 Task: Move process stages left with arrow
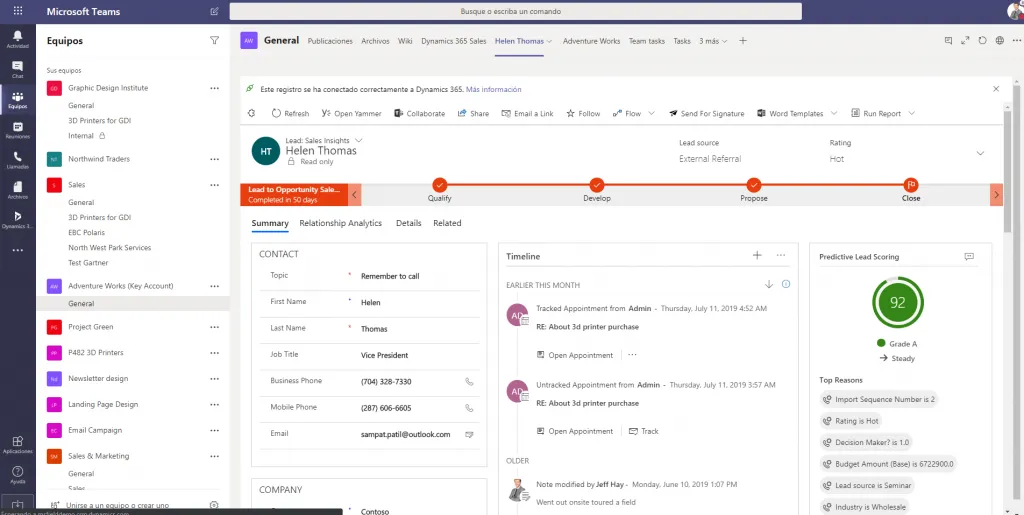[355, 195]
